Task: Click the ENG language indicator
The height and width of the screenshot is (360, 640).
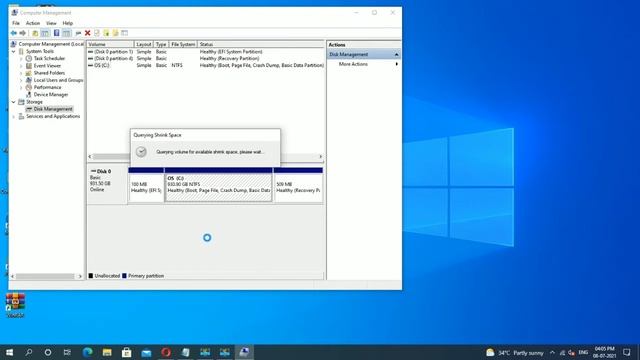Action: click(x=583, y=353)
